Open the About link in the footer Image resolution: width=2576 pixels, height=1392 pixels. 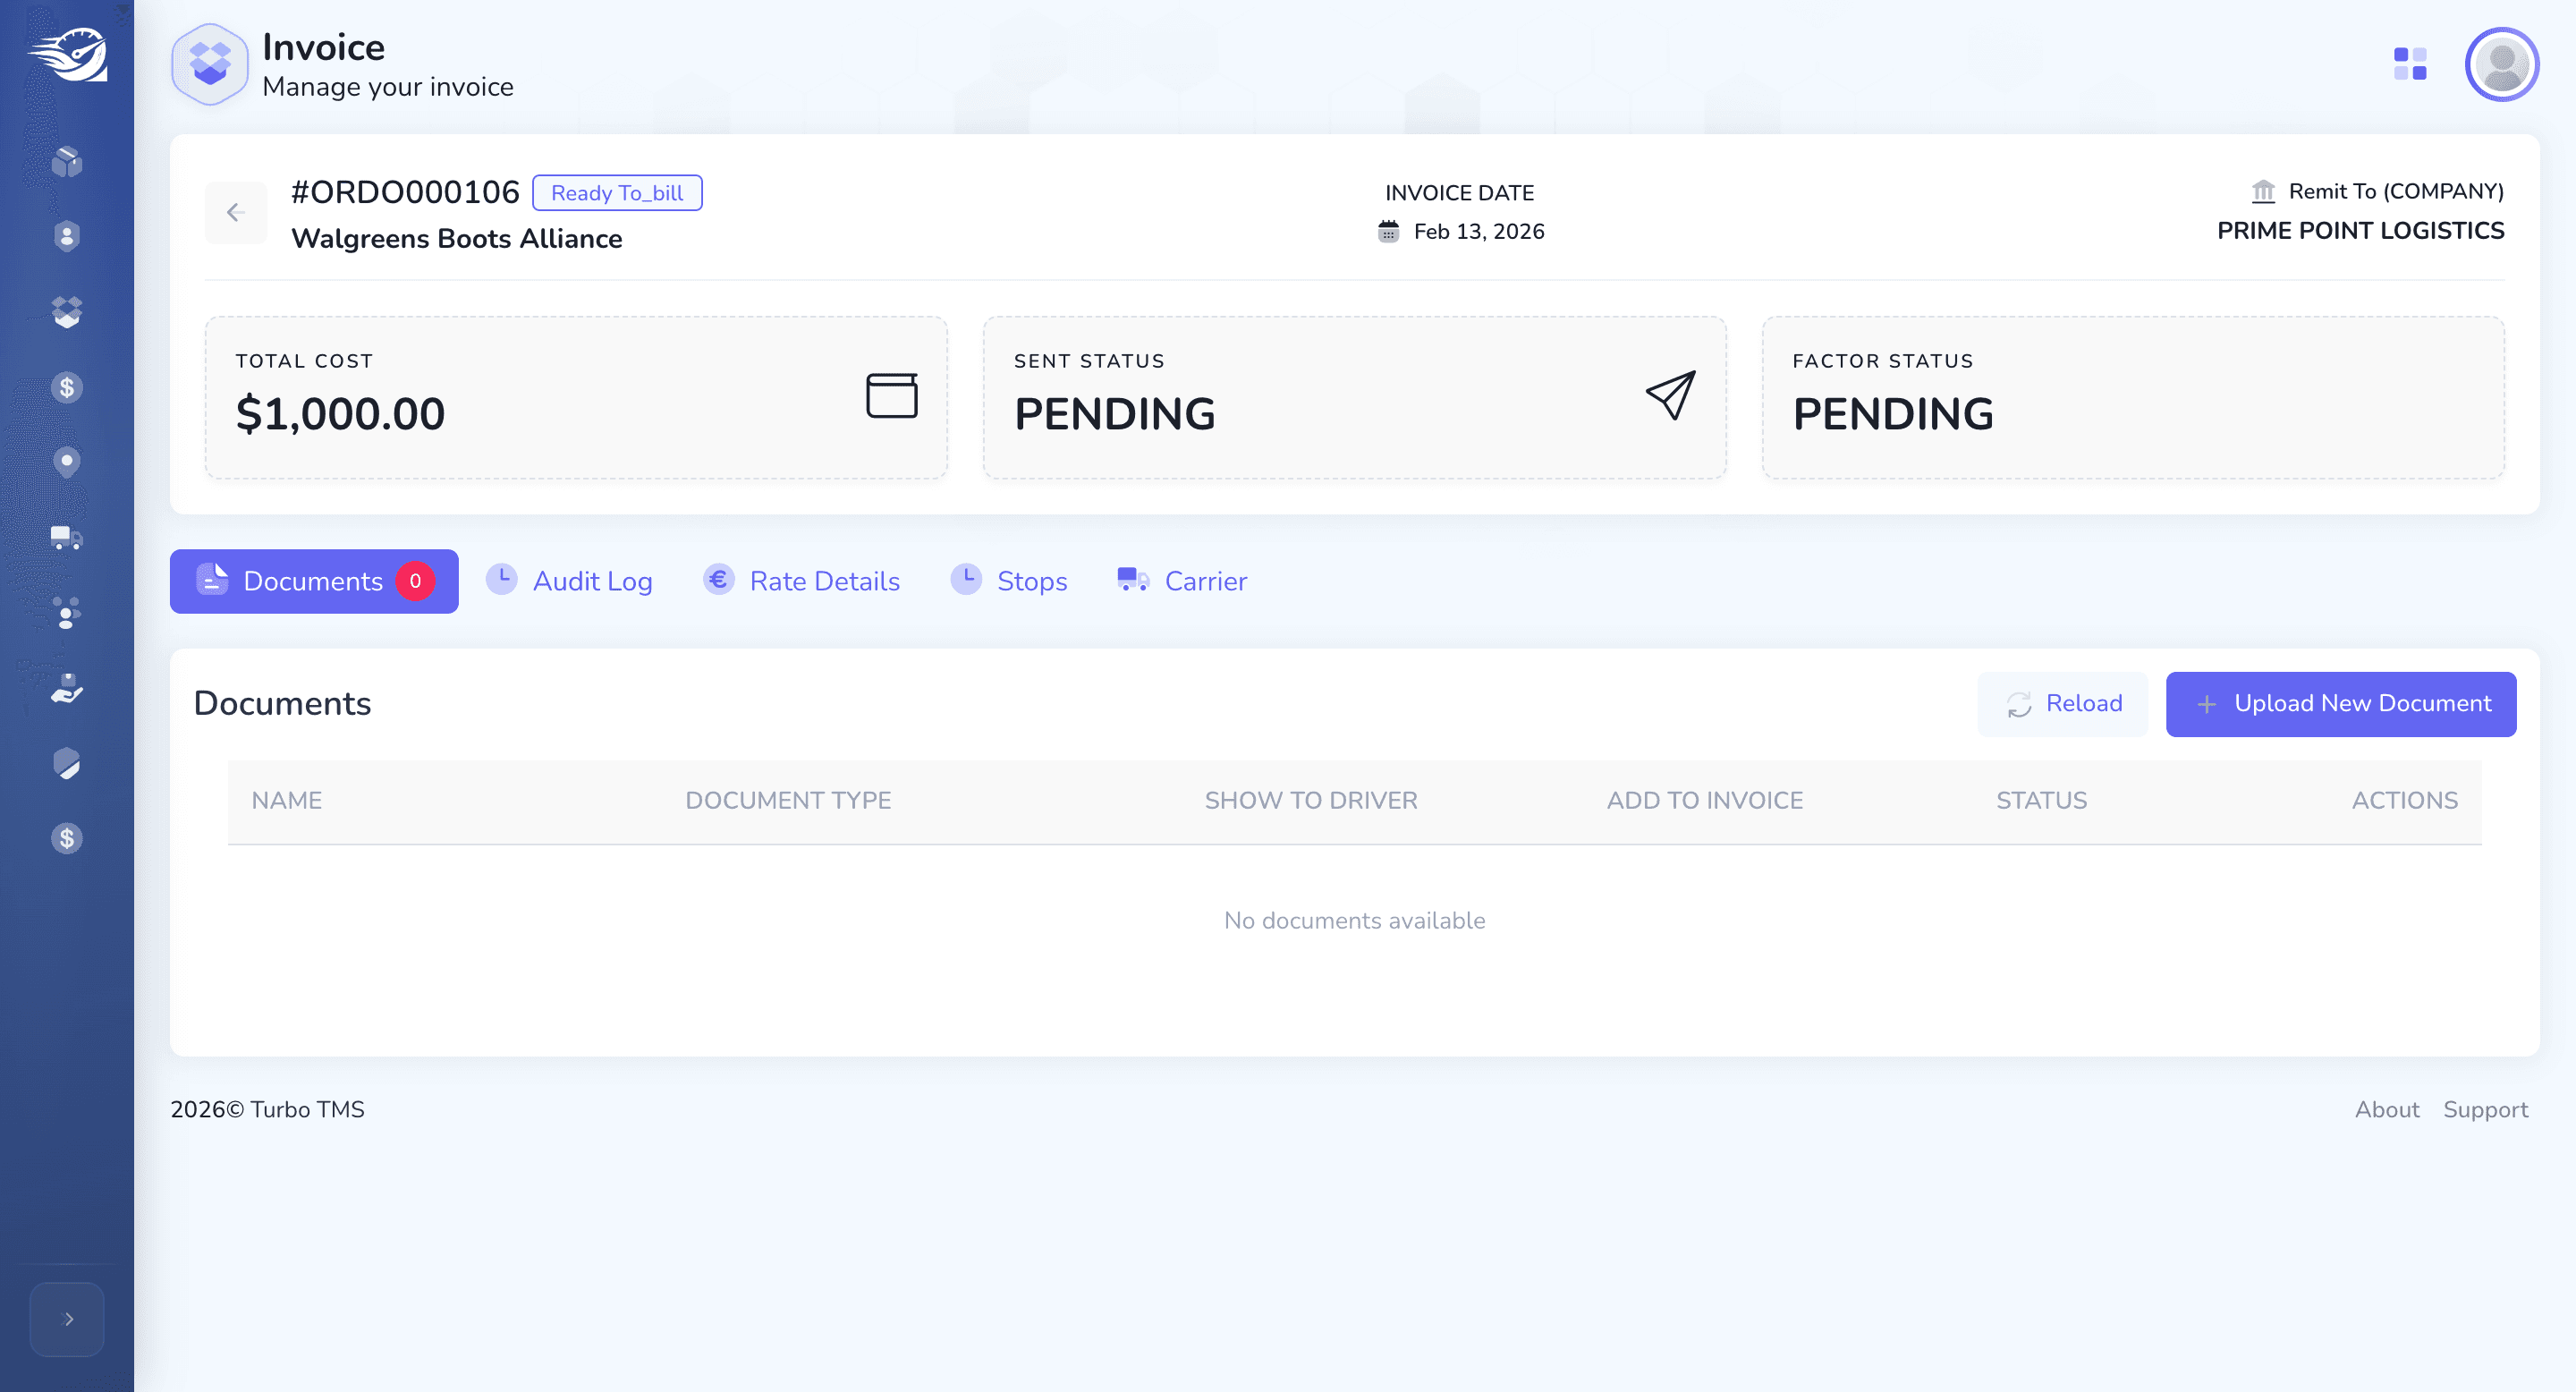point(2387,1109)
